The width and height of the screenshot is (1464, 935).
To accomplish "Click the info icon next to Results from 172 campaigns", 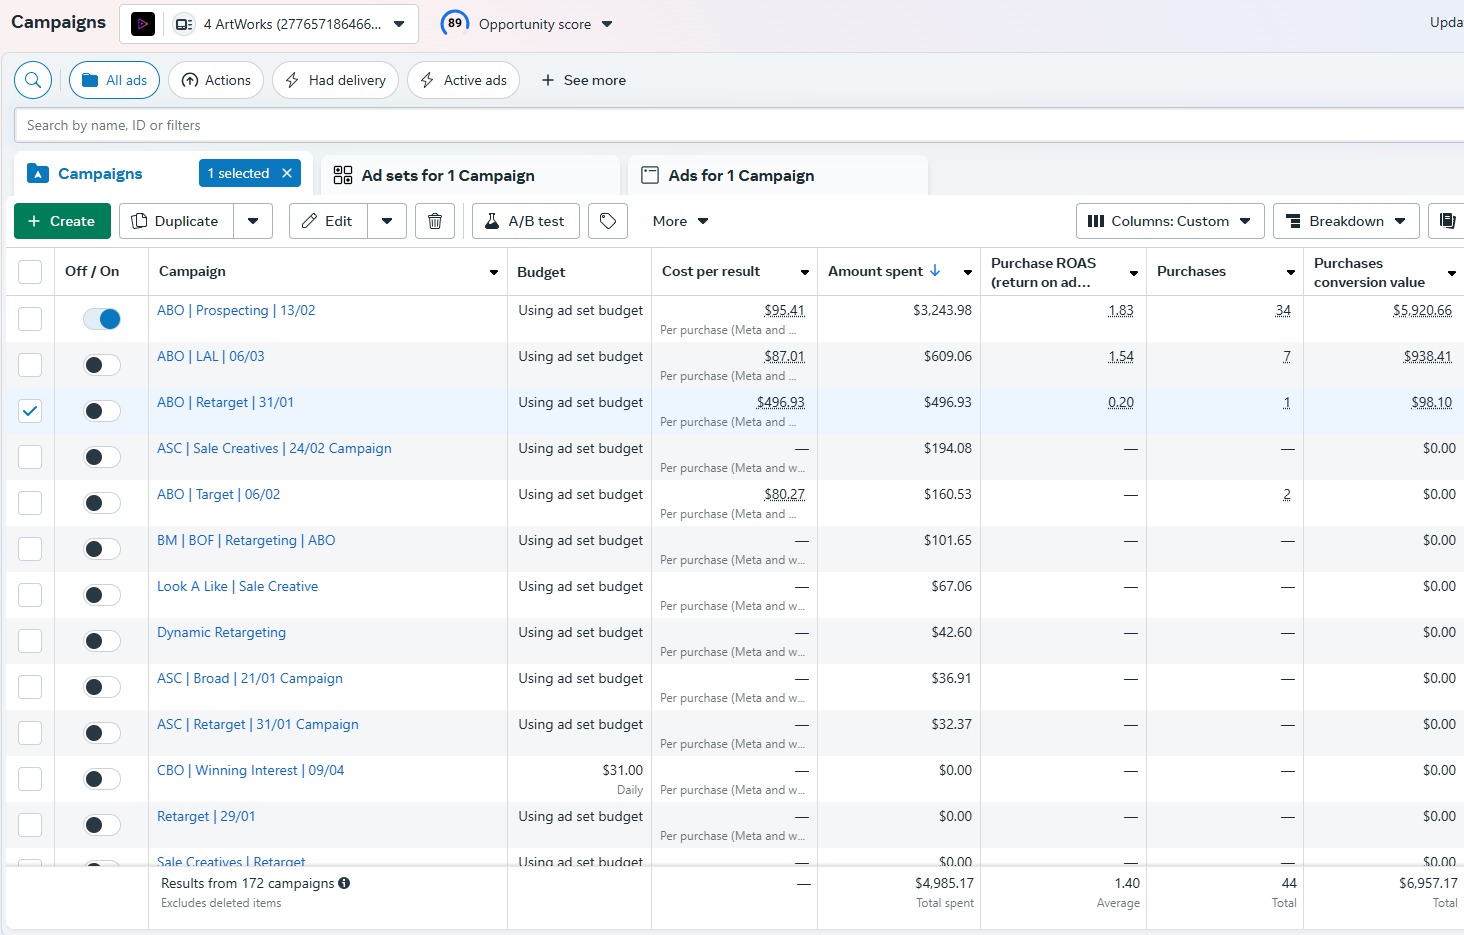I will tap(344, 883).
